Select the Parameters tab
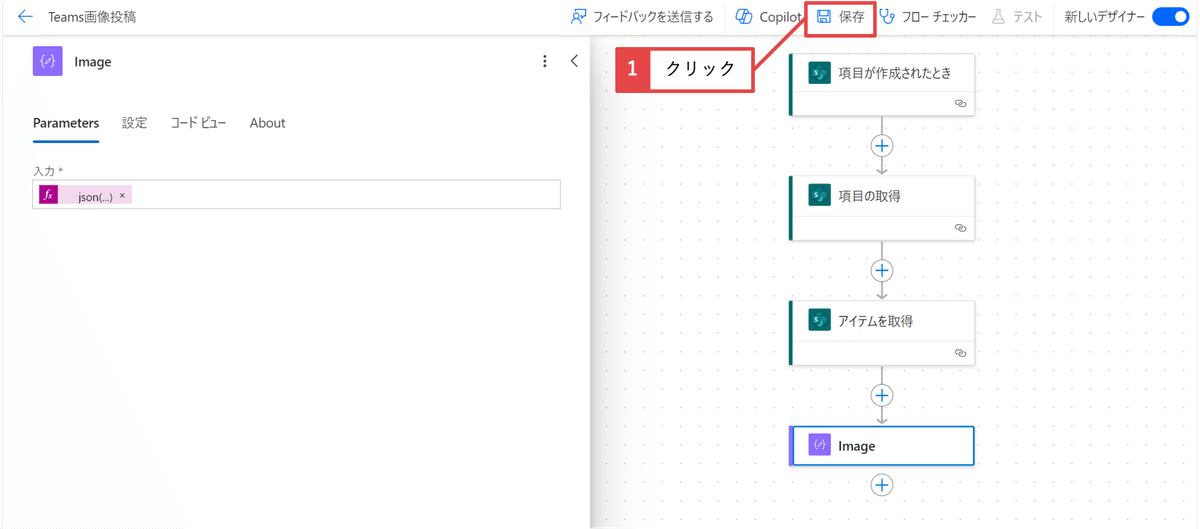 point(66,123)
